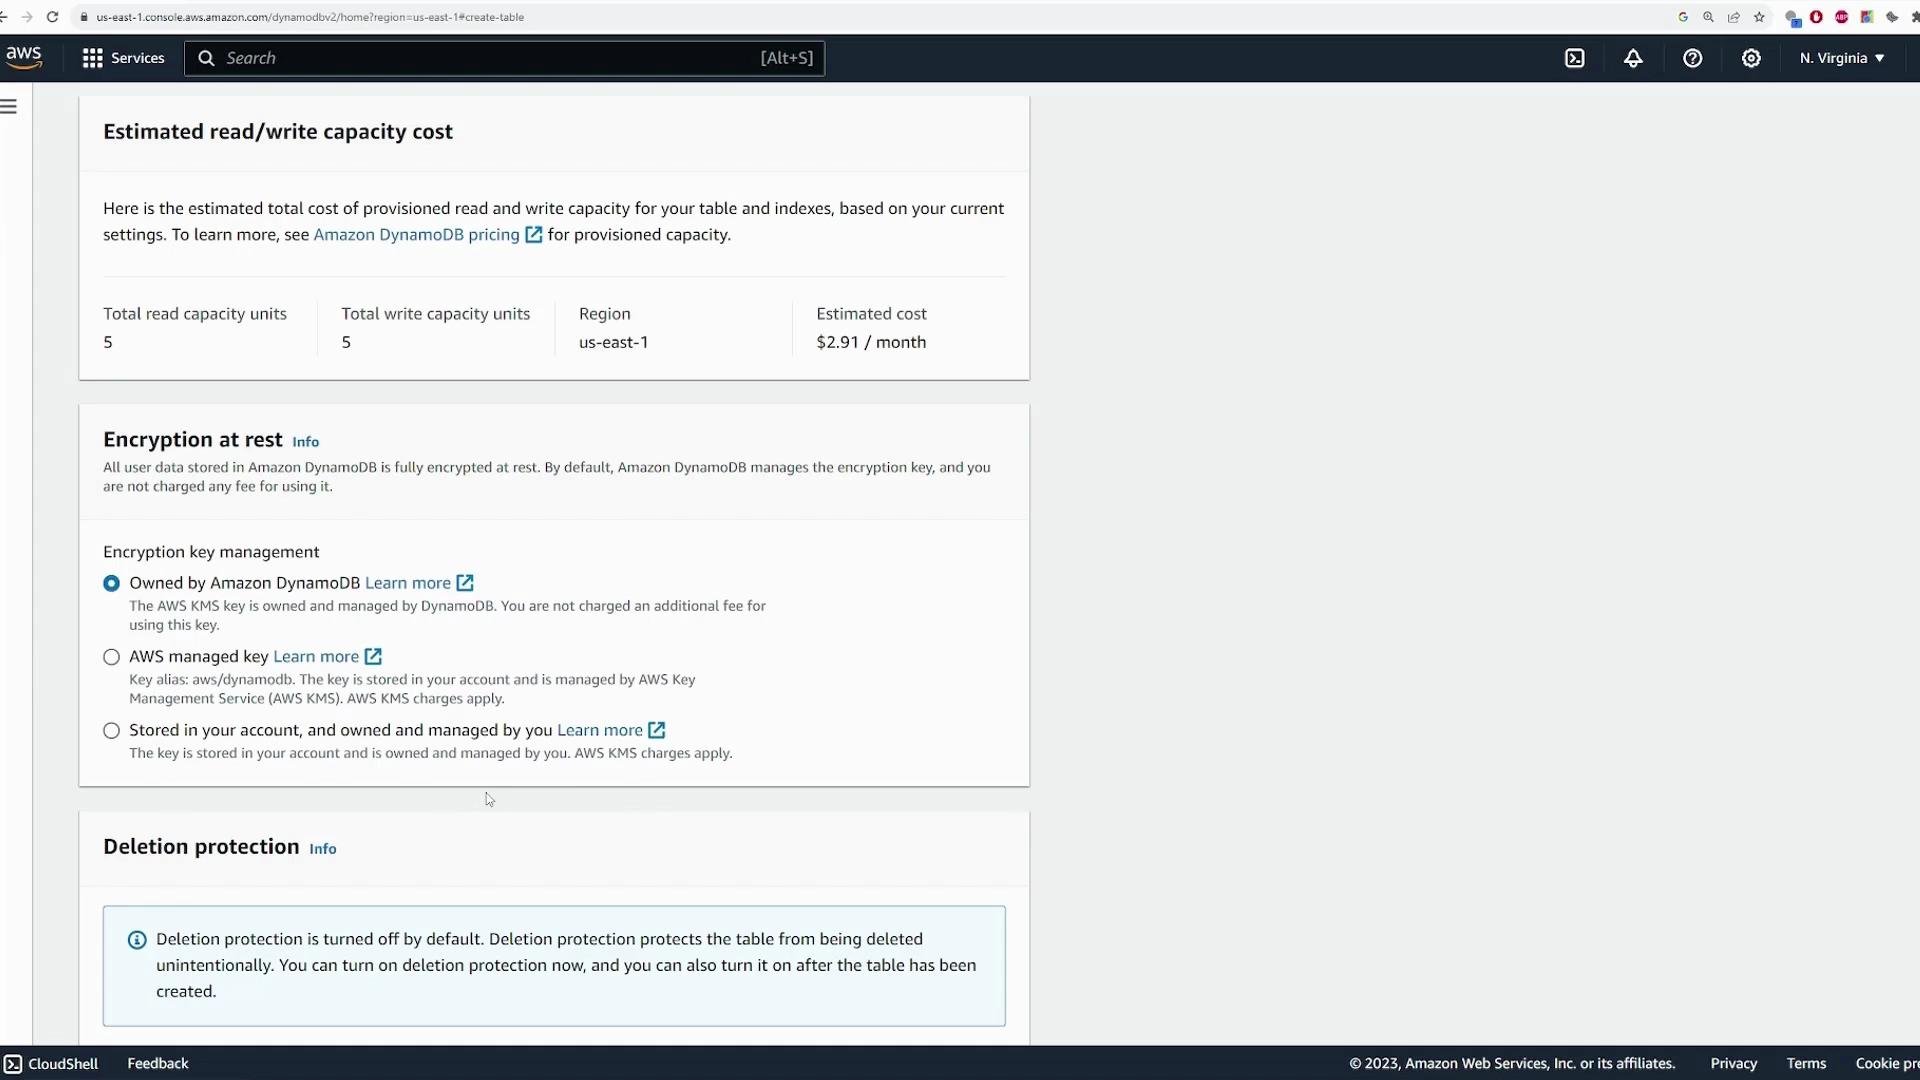Expand the N. Virginia region dropdown
The image size is (1920, 1080).
point(1842,58)
